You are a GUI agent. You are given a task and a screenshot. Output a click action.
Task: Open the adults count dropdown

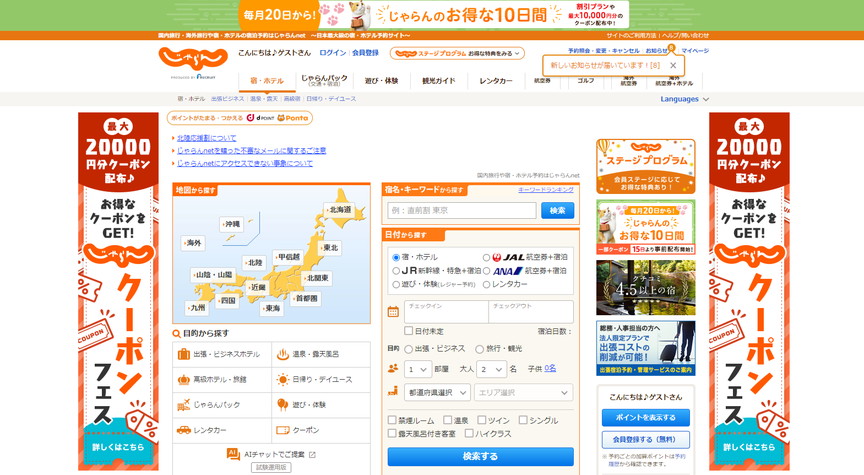(x=492, y=369)
